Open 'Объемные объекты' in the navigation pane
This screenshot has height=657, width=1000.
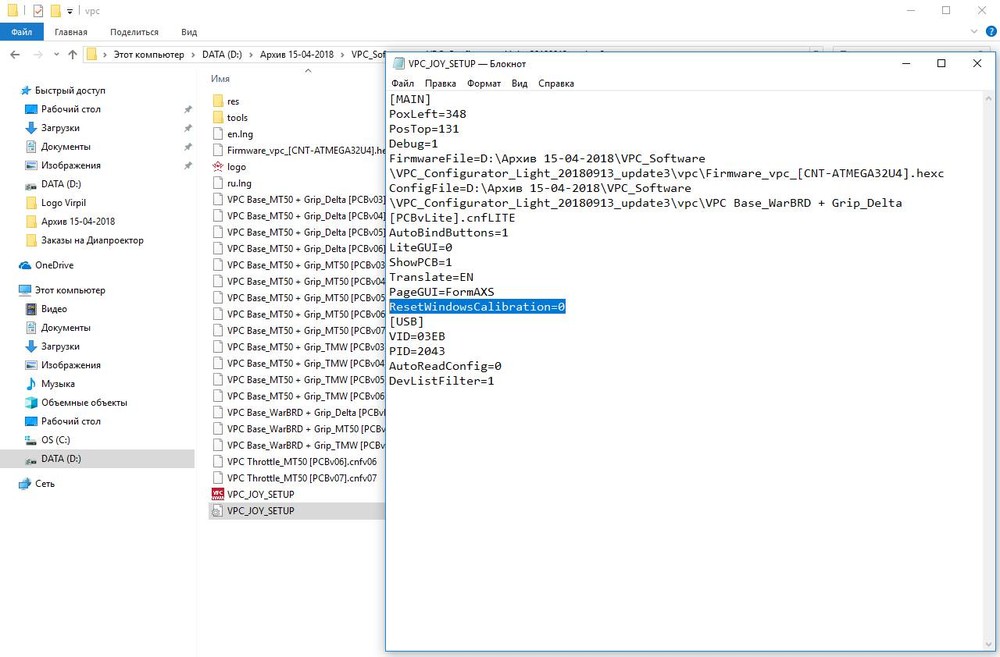pyautogui.click(x=84, y=402)
